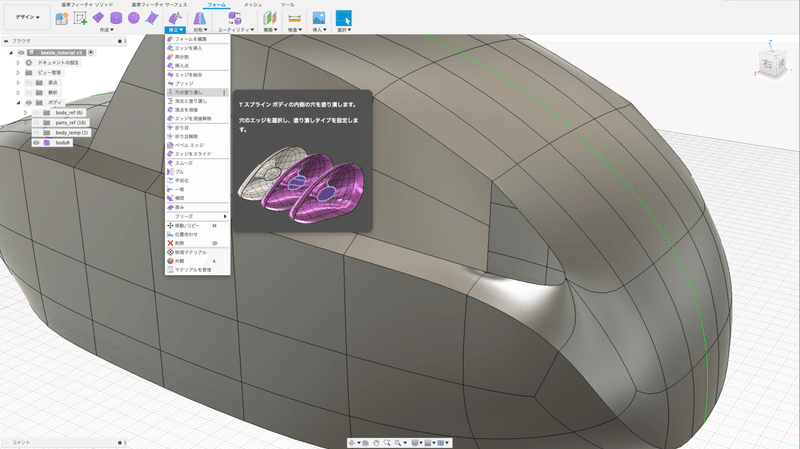Image resolution: width=800 pixels, height=449 pixels.
Task: Click the Create Form icon in toolbar
Action: (x=62, y=18)
